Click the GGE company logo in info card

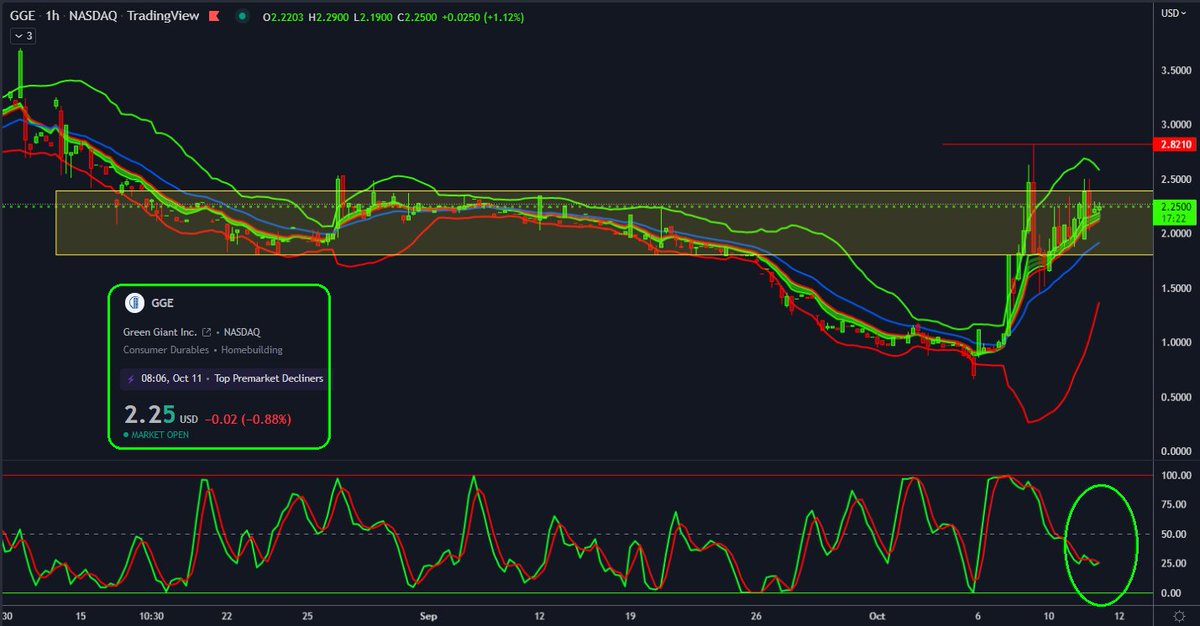click(x=134, y=304)
